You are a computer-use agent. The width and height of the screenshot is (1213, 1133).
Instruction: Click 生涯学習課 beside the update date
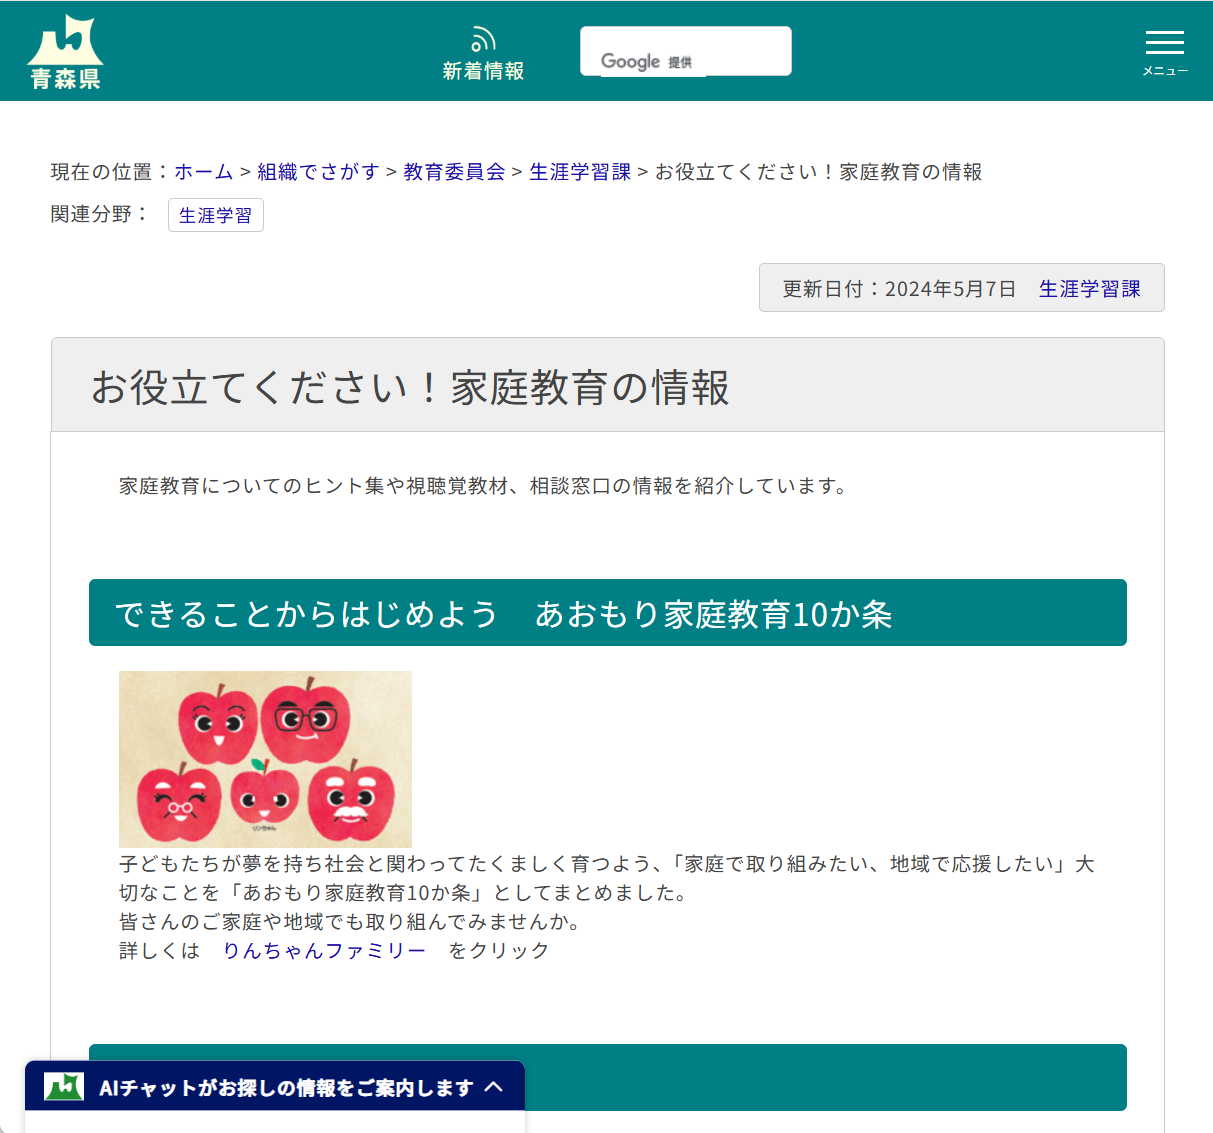[x=1089, y=288]
